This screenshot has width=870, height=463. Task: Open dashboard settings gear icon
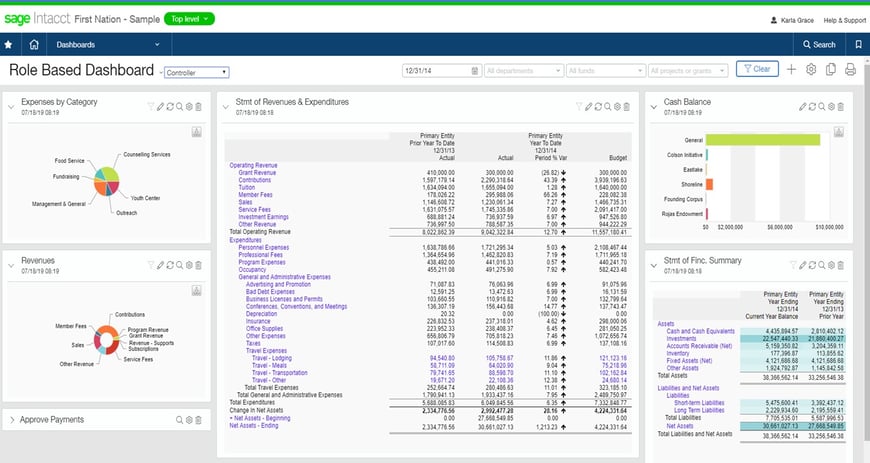(x=811, y=69)
